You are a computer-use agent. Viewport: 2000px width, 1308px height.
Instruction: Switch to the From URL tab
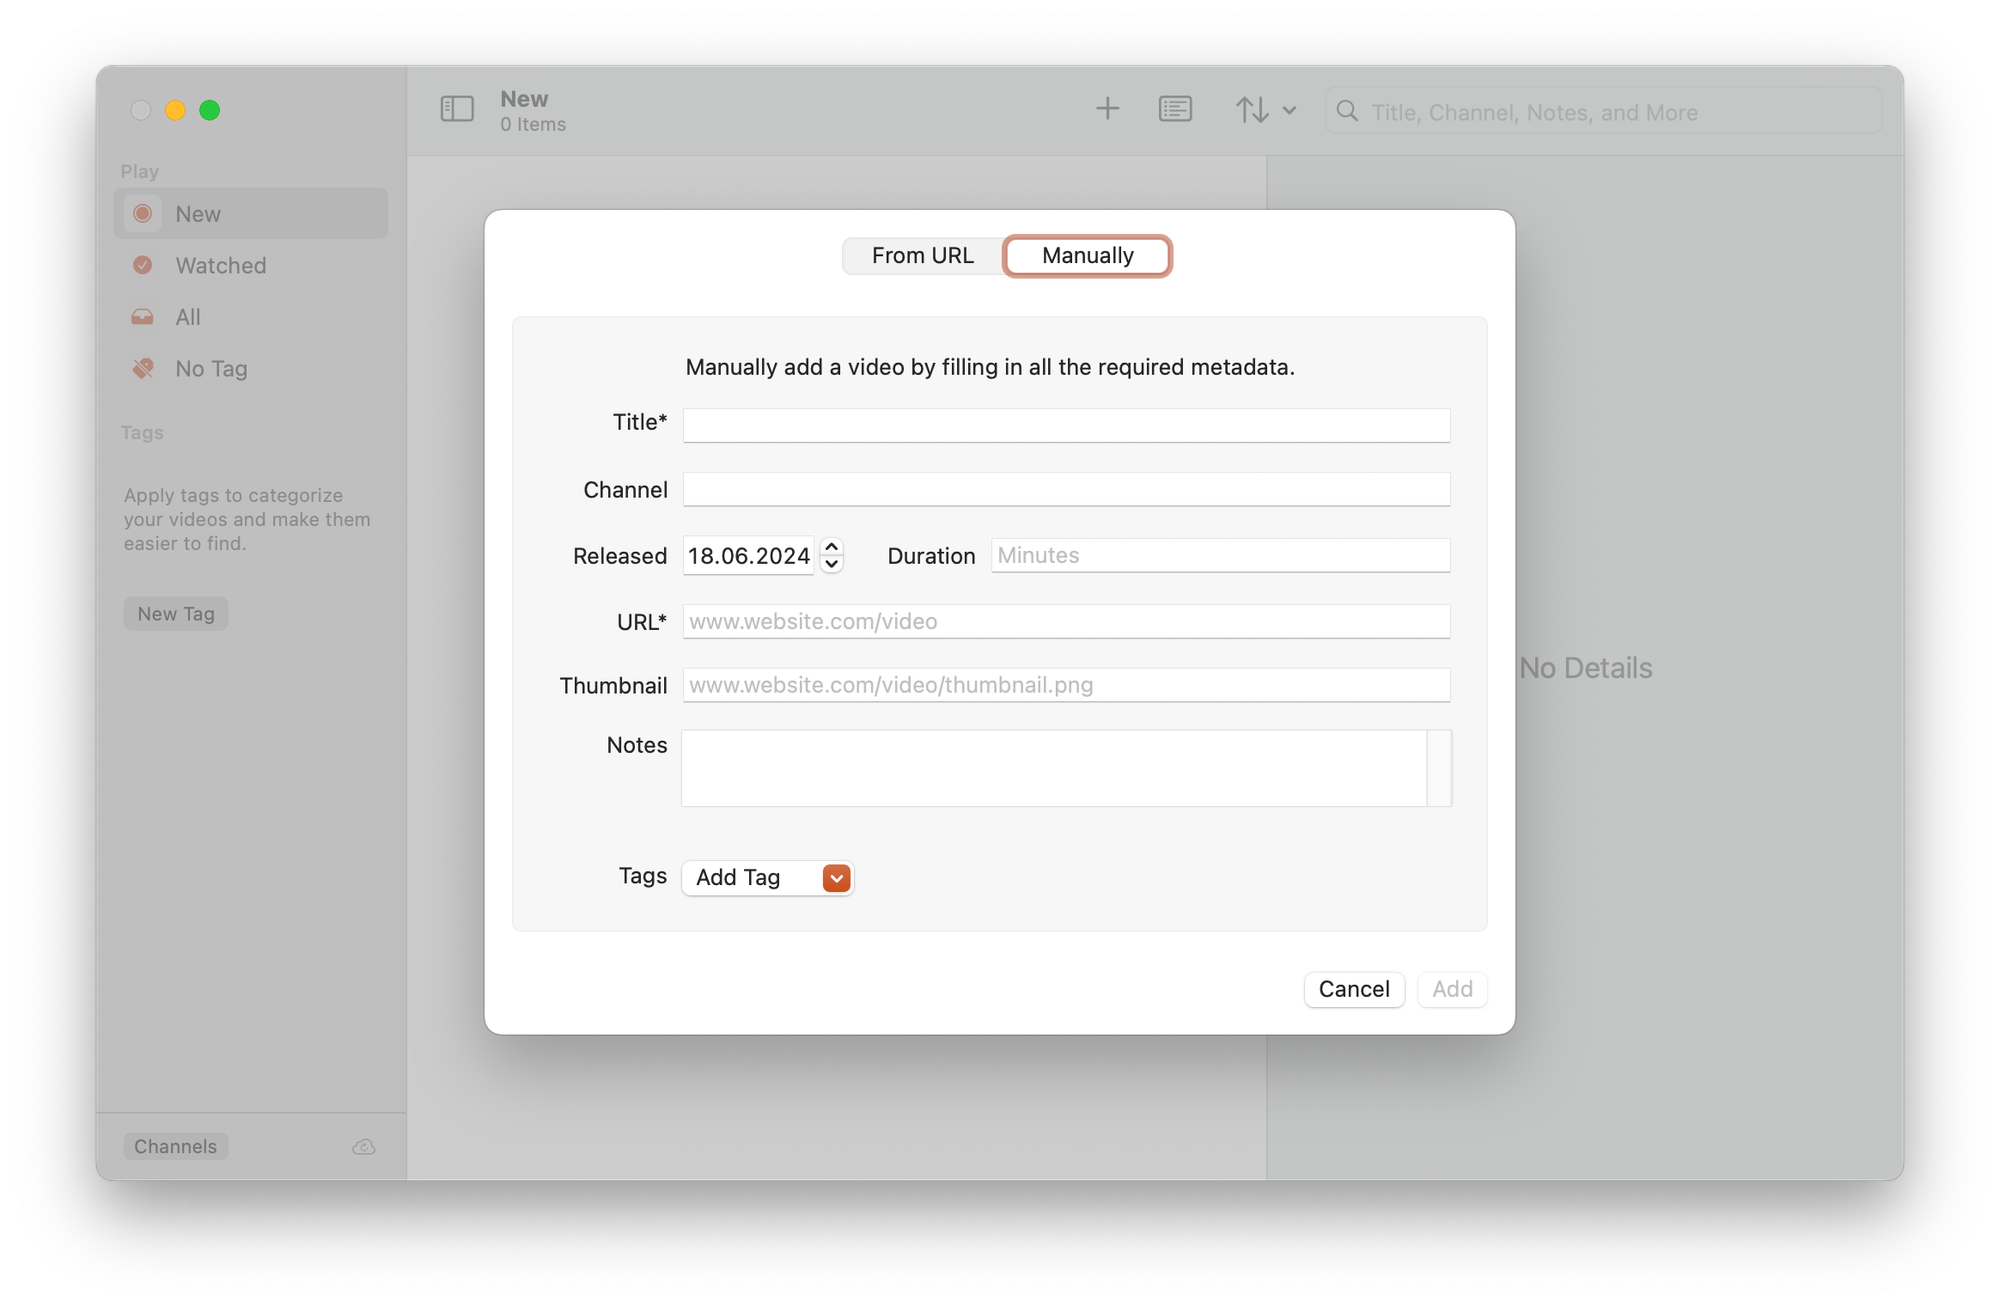click(x=922, y=256)
